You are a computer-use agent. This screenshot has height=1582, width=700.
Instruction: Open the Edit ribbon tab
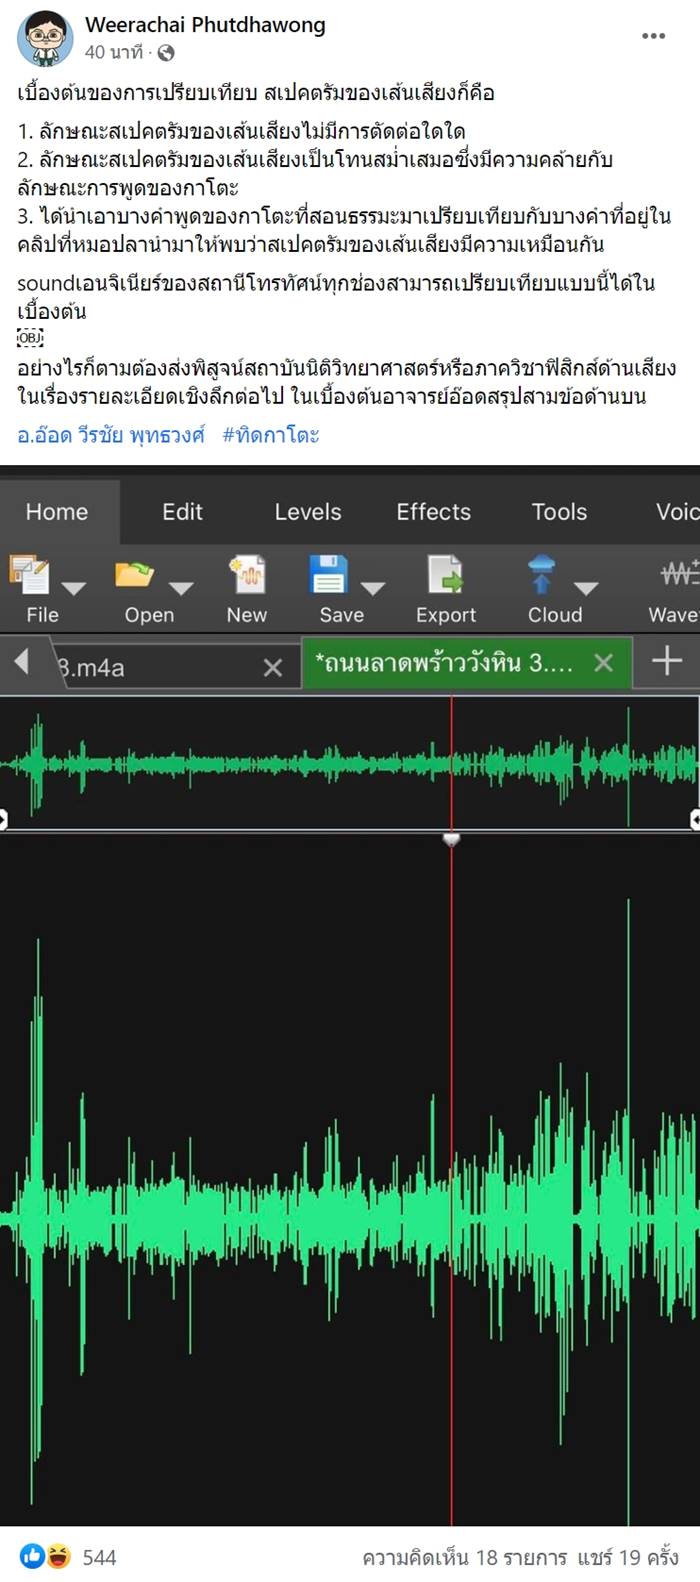coord(182,512)
